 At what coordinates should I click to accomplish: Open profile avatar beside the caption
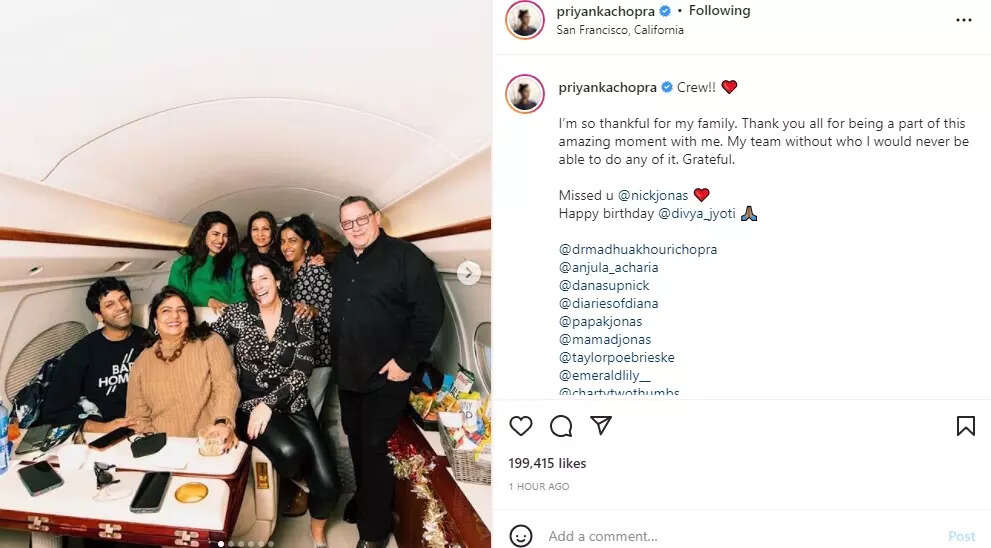525,94
